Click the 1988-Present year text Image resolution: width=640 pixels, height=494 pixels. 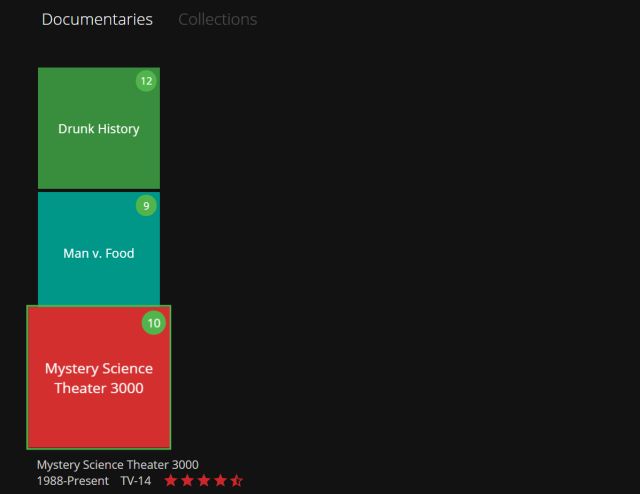tap(73, 481)
